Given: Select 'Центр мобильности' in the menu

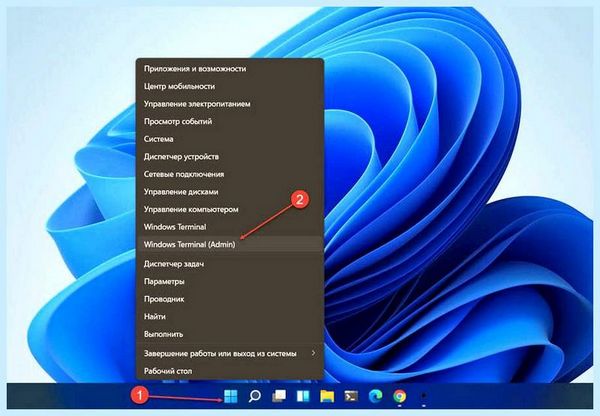Looking at the screenshot, I should click(x=230, y=86).
